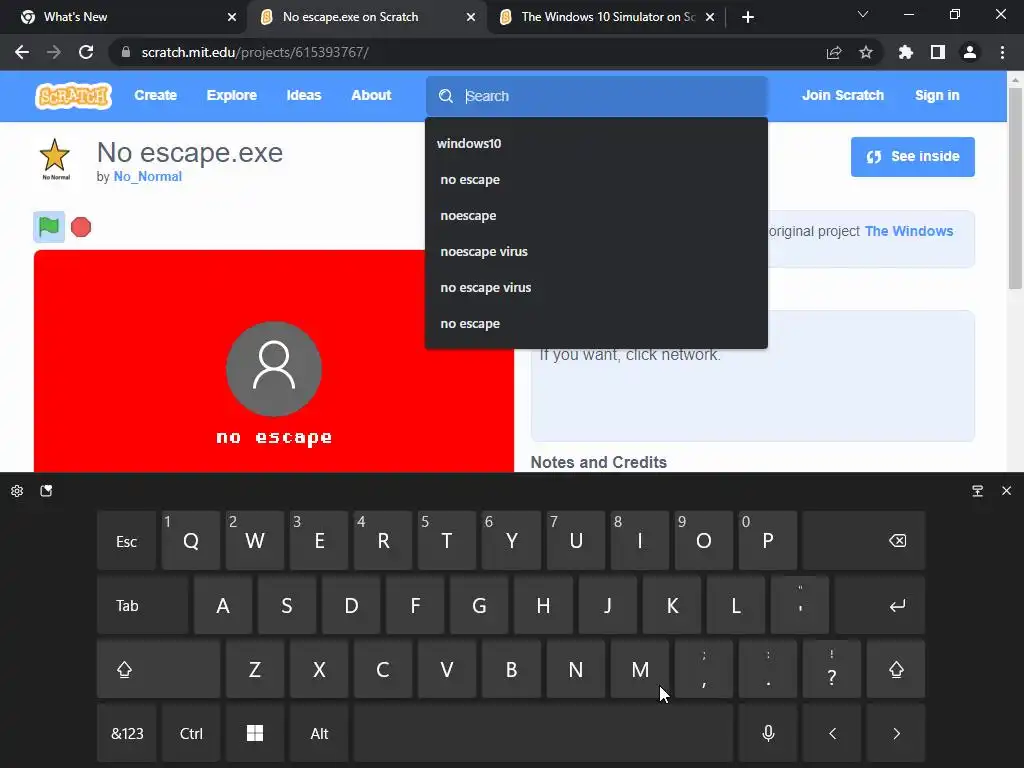The height and width of the screenshot is (768, 1024).
Task: Tap the left arrow key
Action: (832, 733)
